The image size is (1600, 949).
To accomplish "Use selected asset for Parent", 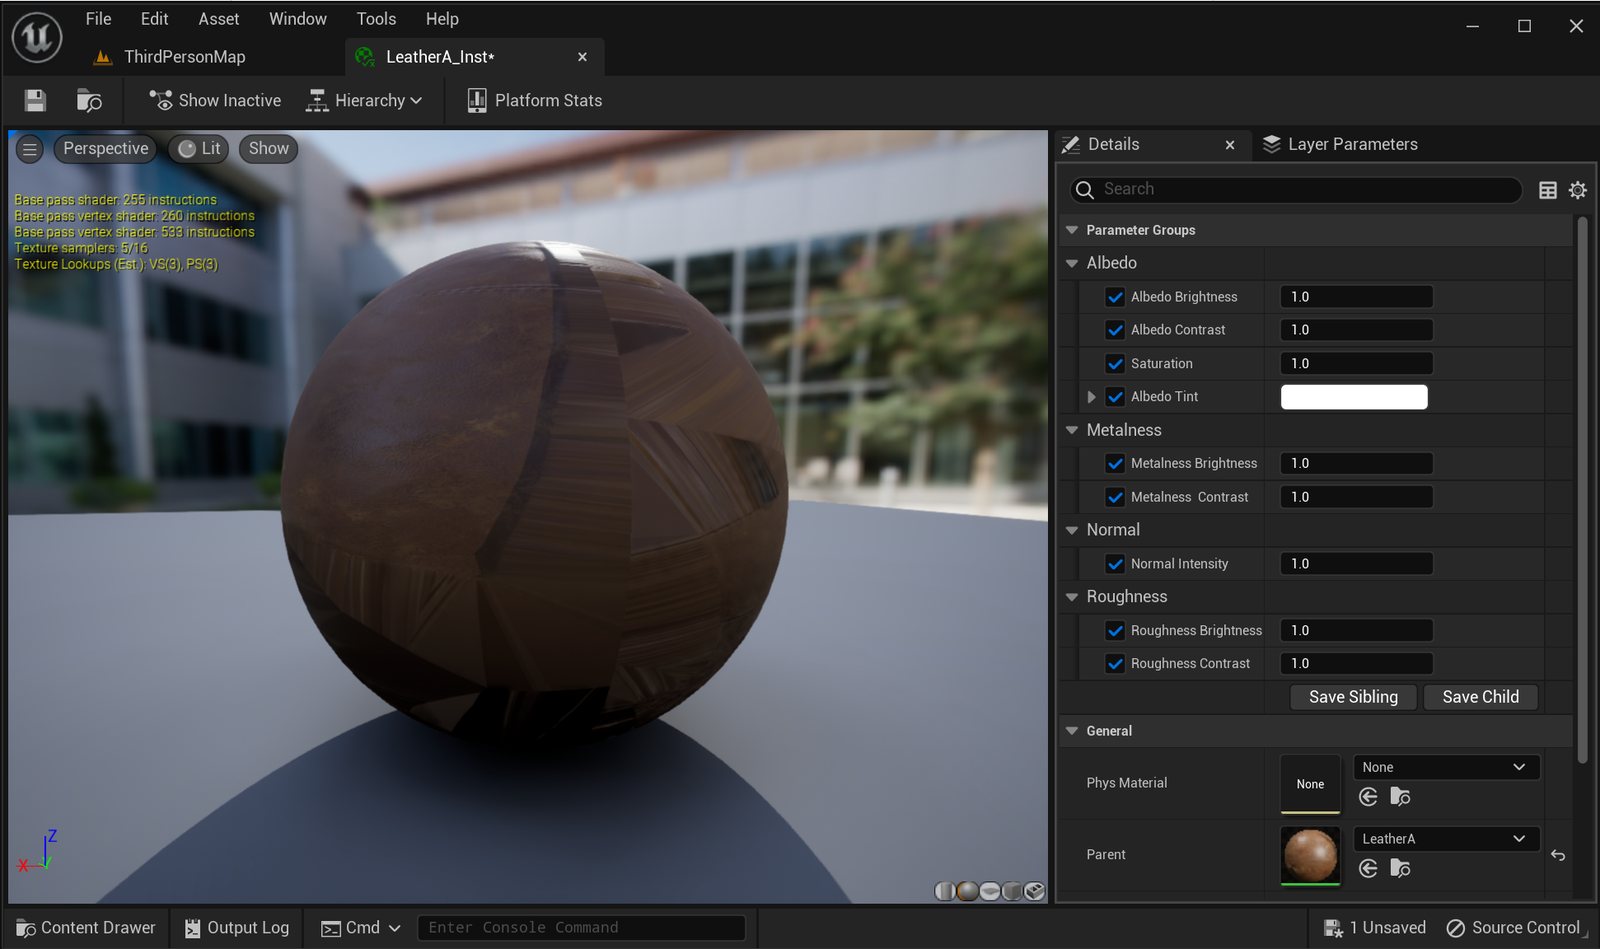I will 1368,869.
